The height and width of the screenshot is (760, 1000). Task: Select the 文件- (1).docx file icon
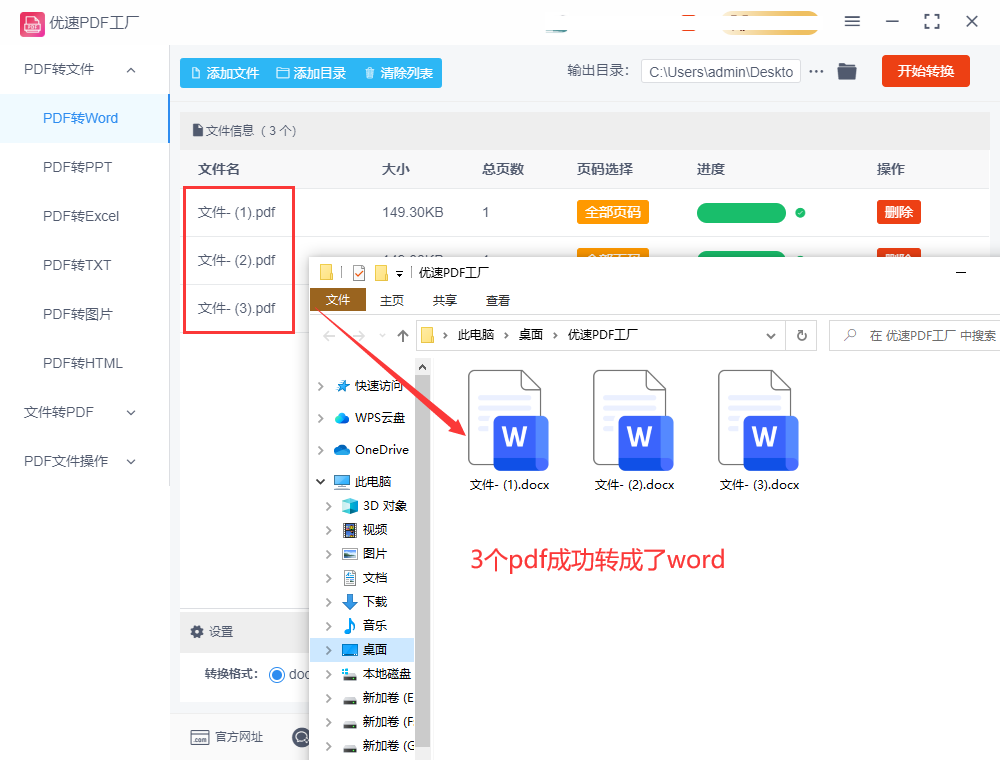pos(508,421)
